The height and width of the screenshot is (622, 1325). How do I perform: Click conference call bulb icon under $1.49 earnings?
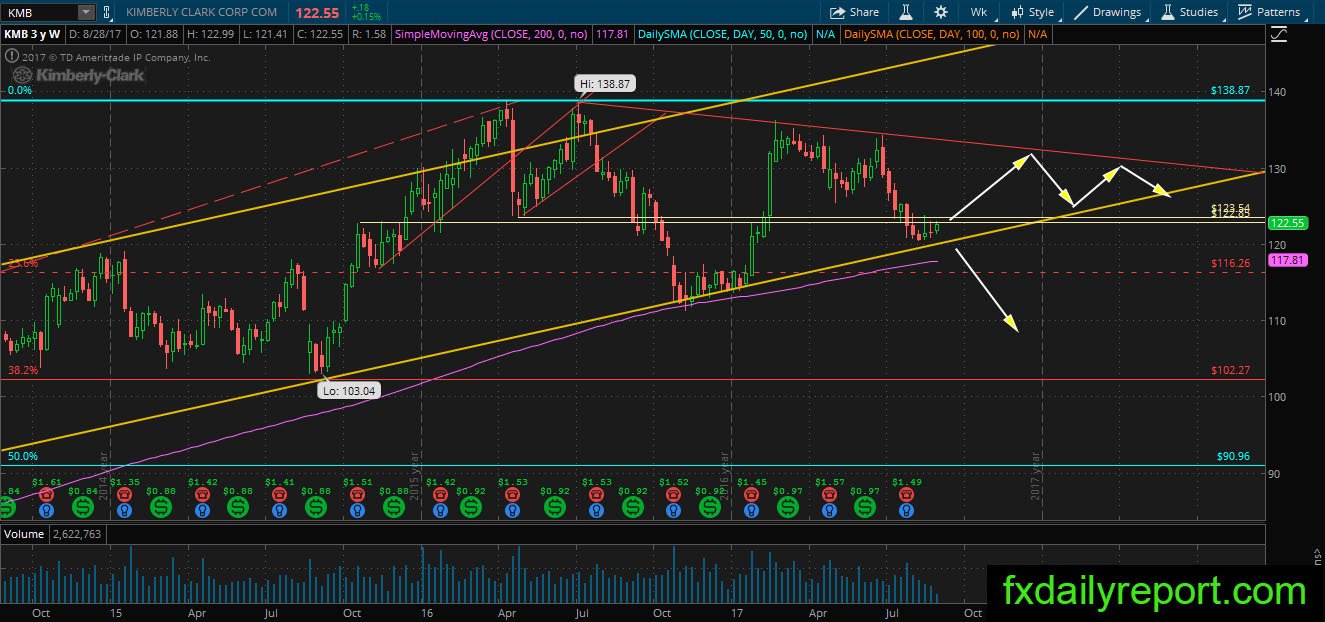pos(906,508)
